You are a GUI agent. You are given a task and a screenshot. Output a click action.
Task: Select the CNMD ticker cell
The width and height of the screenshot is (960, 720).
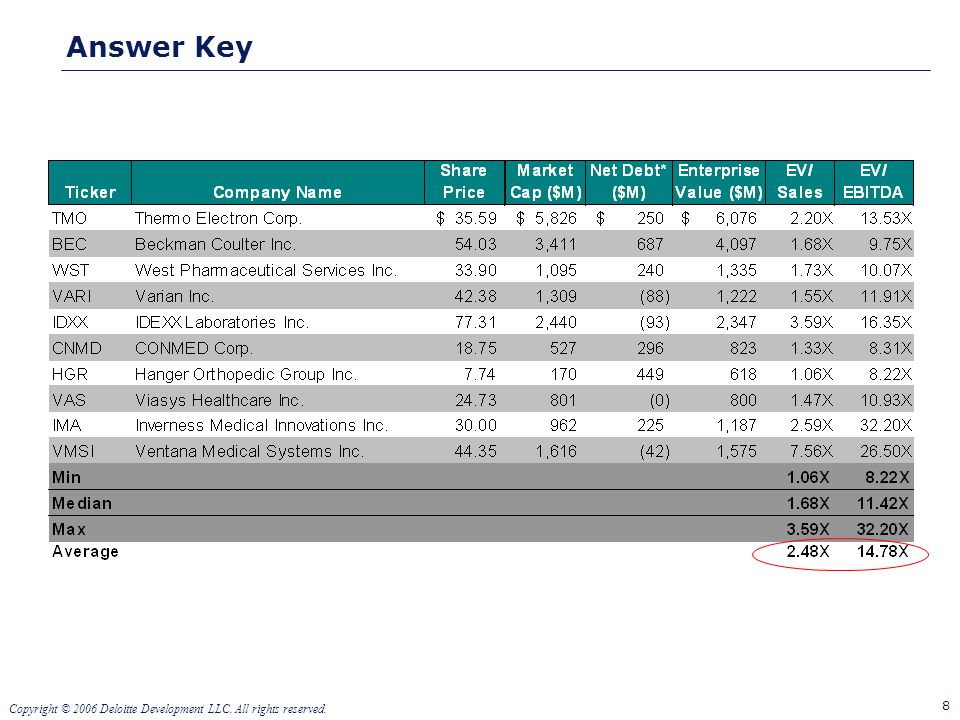tap(77, 348)
